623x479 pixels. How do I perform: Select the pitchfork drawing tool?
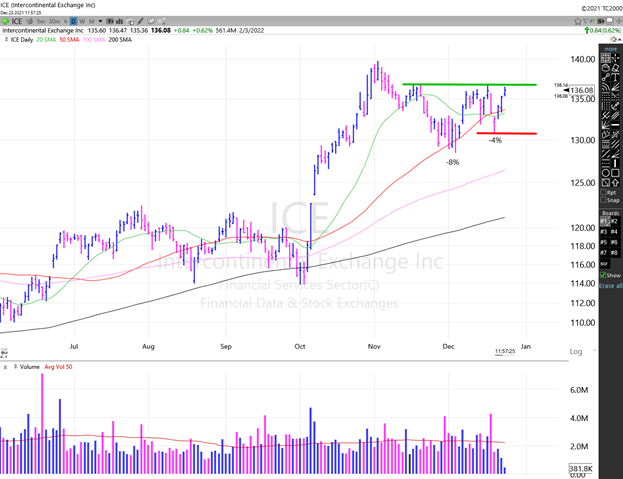[606, 116]
